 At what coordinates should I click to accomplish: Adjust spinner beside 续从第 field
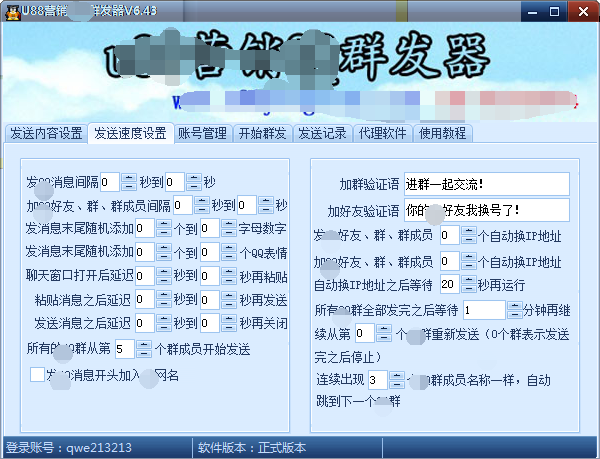[x=384, y=334]
